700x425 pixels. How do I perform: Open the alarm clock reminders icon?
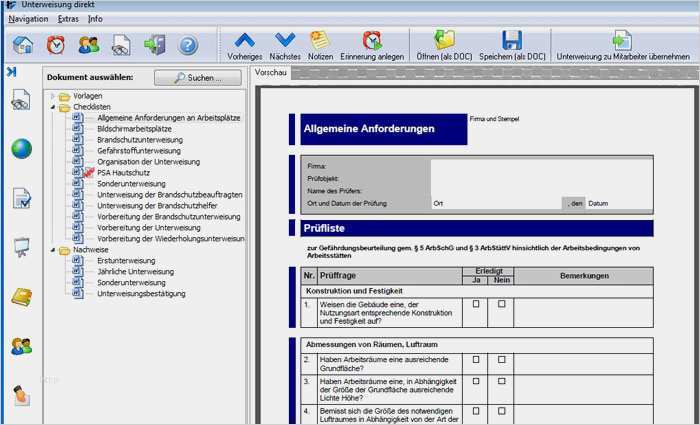[56, 45]
